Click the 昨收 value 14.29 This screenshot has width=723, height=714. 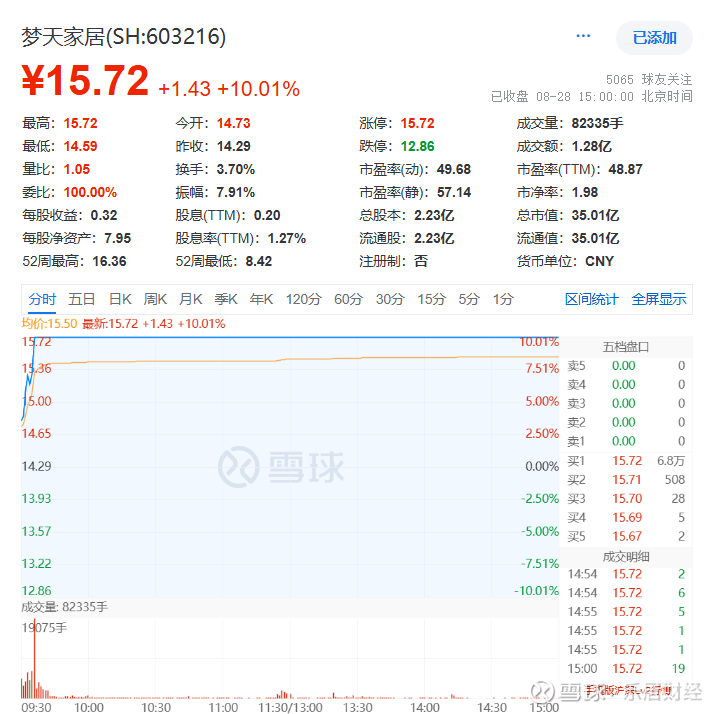(233, 147)
